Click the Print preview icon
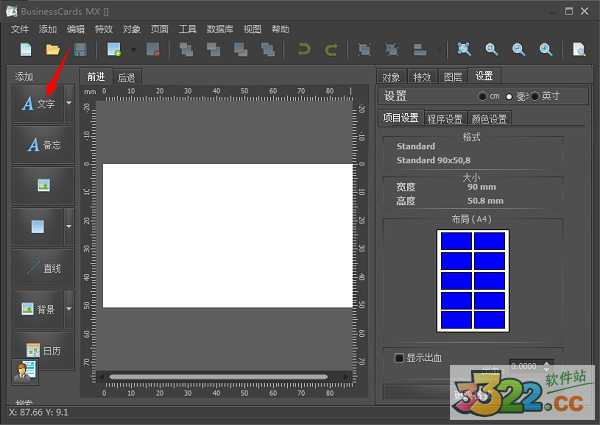Image resolution: width=600 pixels, height=425 pixels. [x=579, y=50]
